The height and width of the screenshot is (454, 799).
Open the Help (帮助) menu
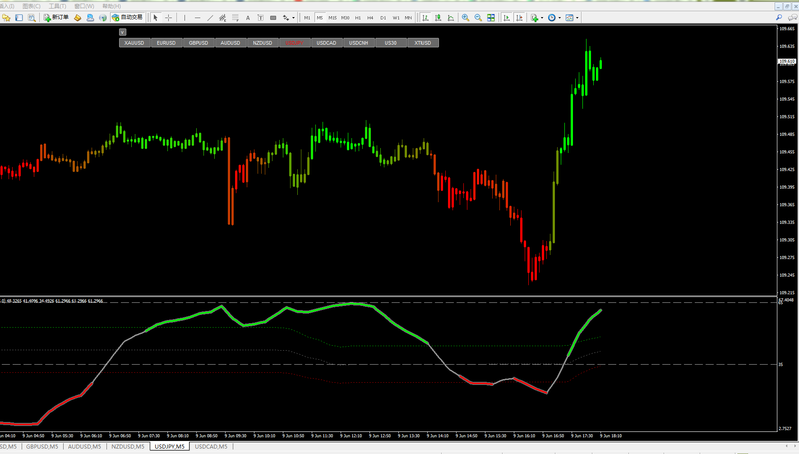coord(112,6)
